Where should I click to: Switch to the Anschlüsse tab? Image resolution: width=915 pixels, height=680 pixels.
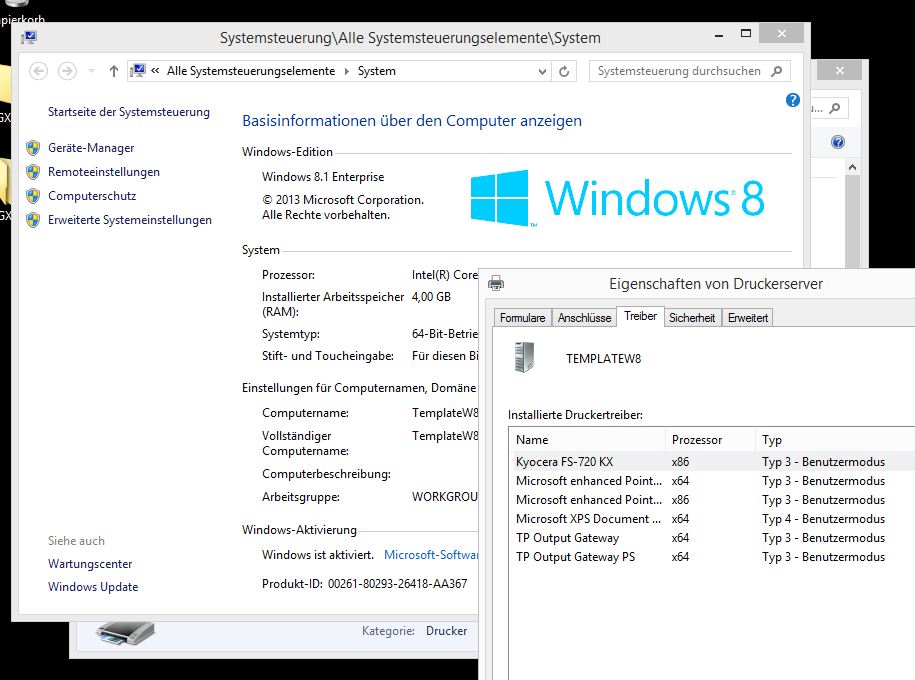(x=584, y=318)
